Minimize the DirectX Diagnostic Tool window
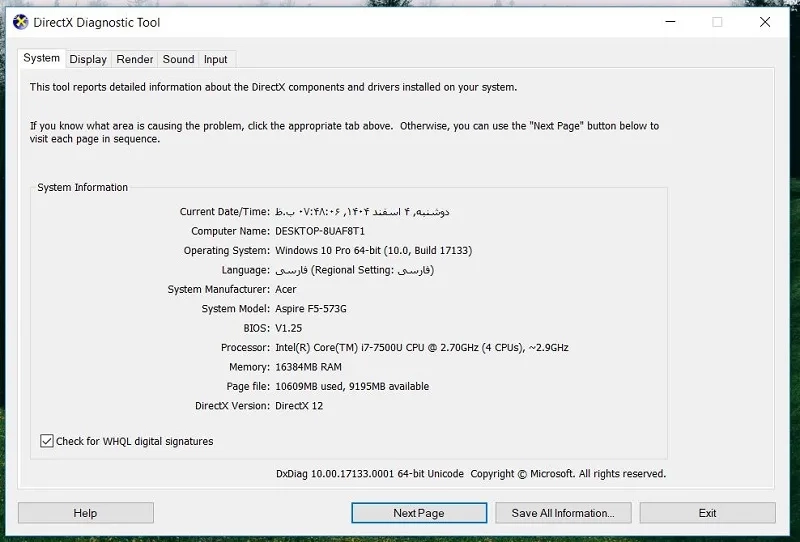 click(x=670, y=22)
